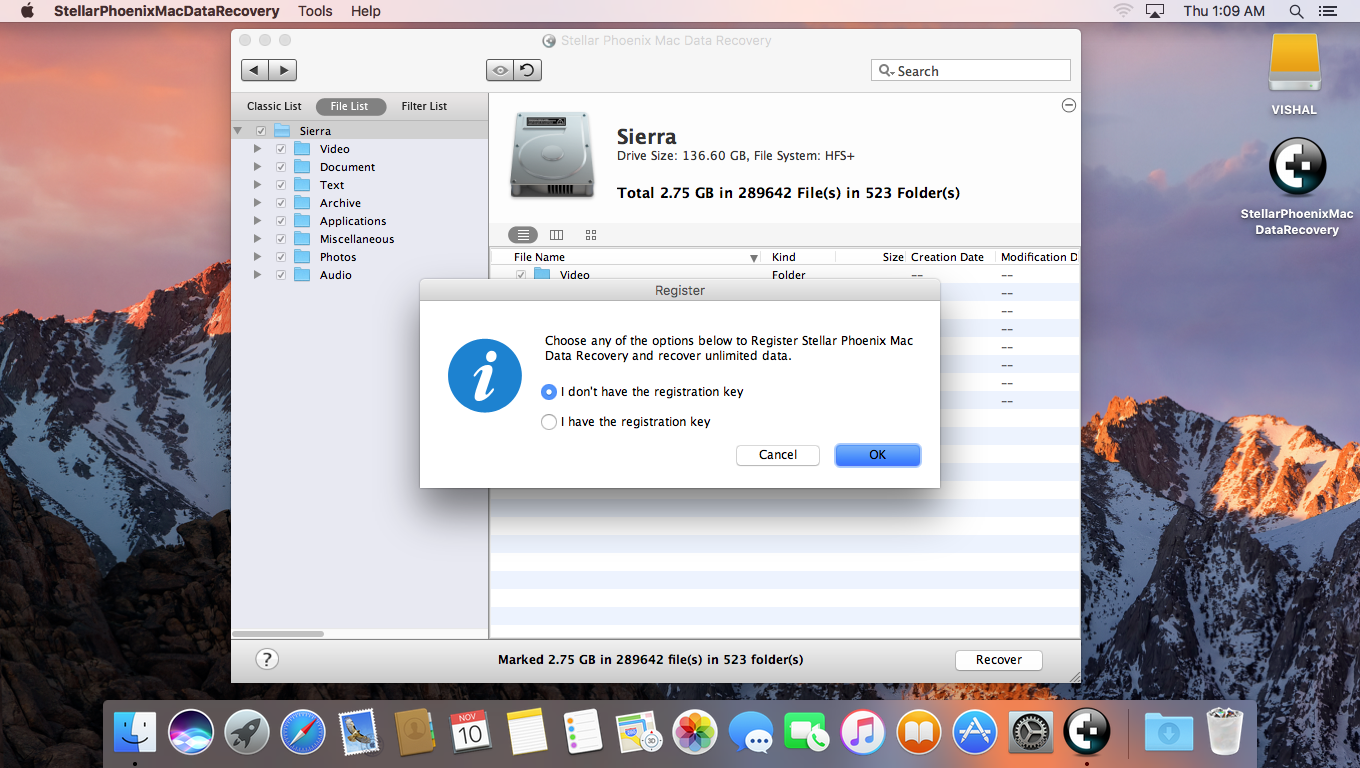This screenshot has width=1360, height=768.
Task: Open Launchpad rocket icon in Dock
Action: (247, 732)
